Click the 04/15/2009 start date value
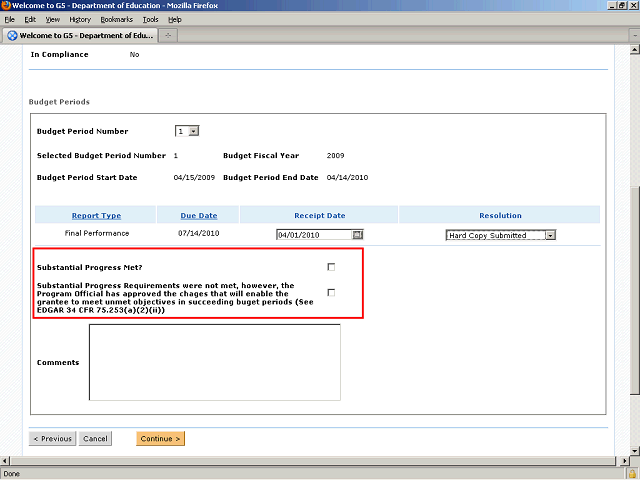This screenshot has height=480, width=640. 194,178
